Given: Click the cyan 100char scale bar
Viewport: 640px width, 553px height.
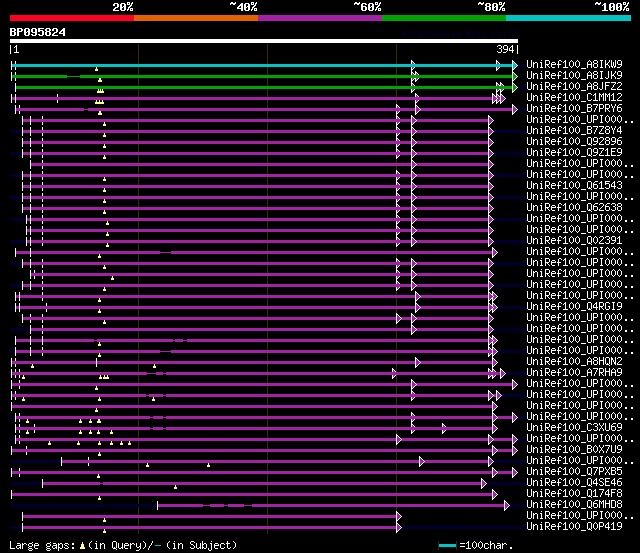Looking at the screenshot, I should click(x=447, y=545).
